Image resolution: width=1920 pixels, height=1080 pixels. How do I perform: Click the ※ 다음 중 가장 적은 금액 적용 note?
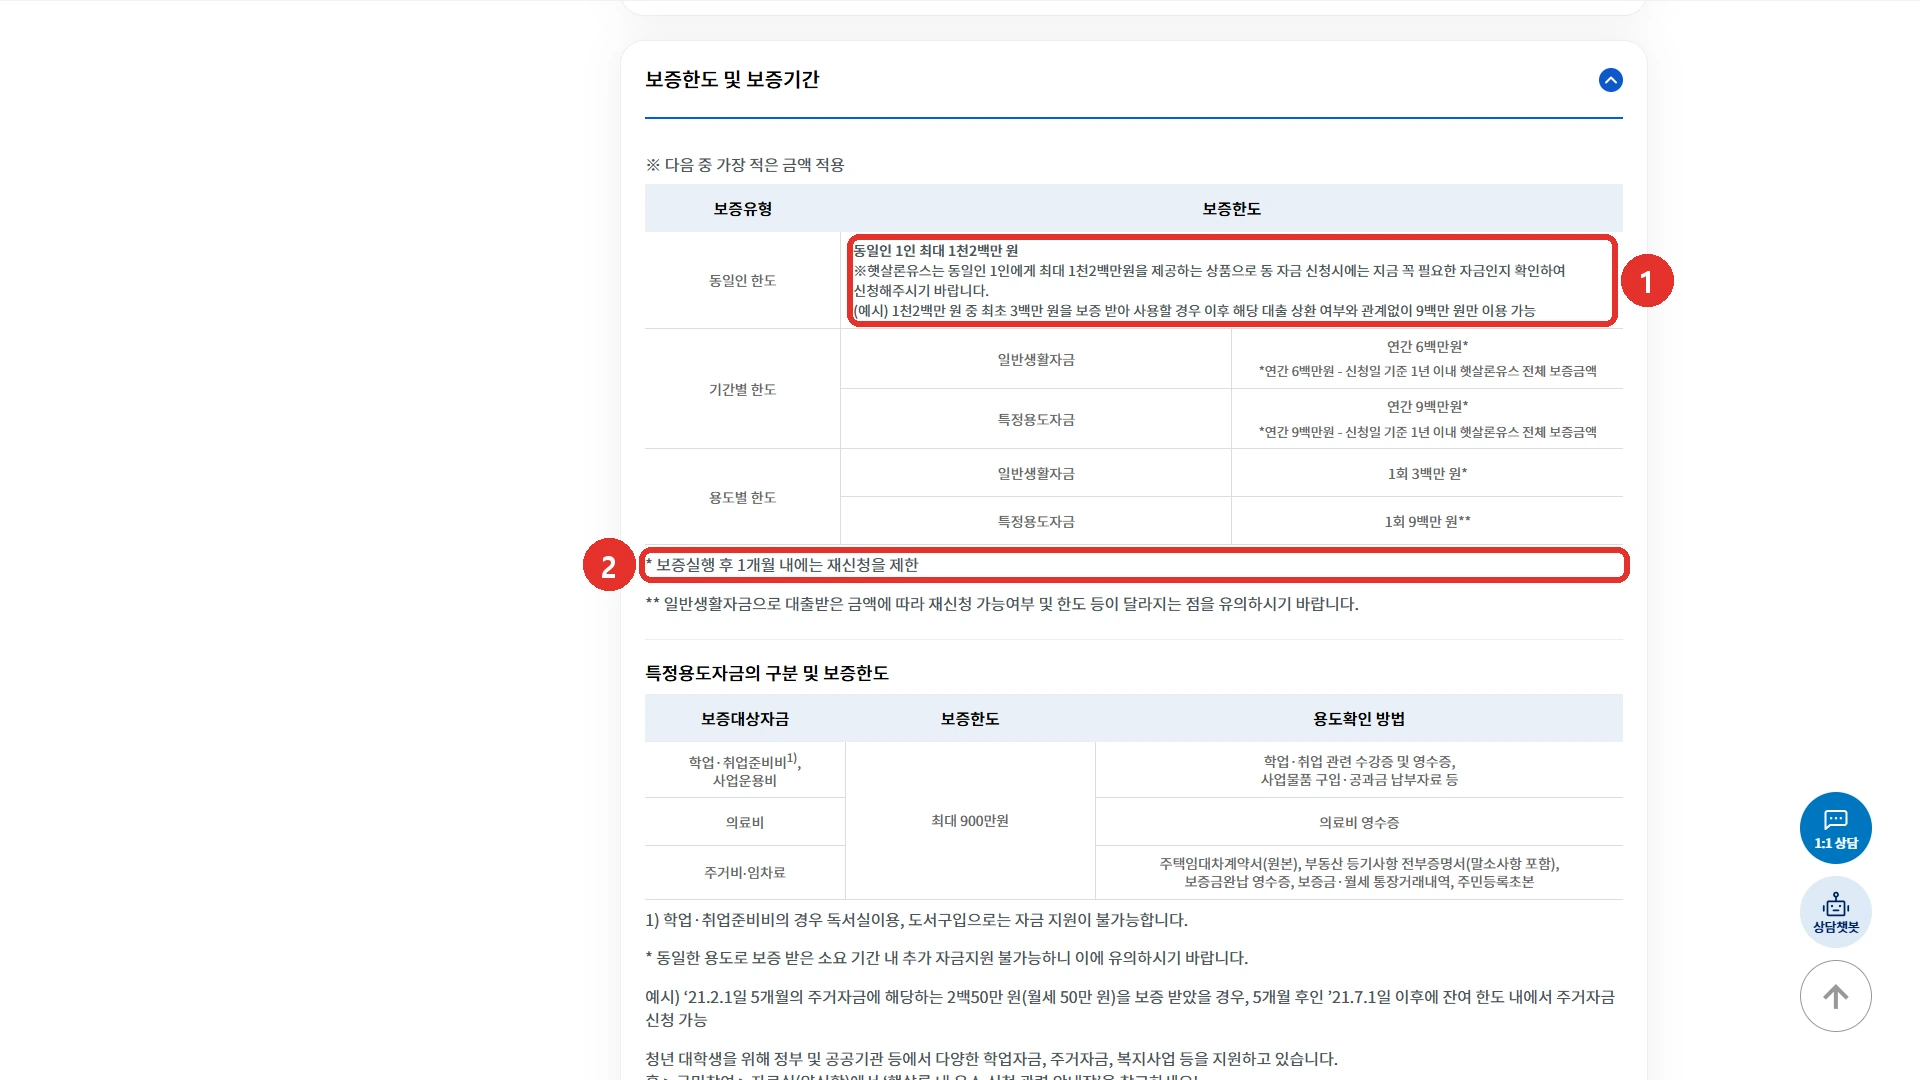click(745, 165)
